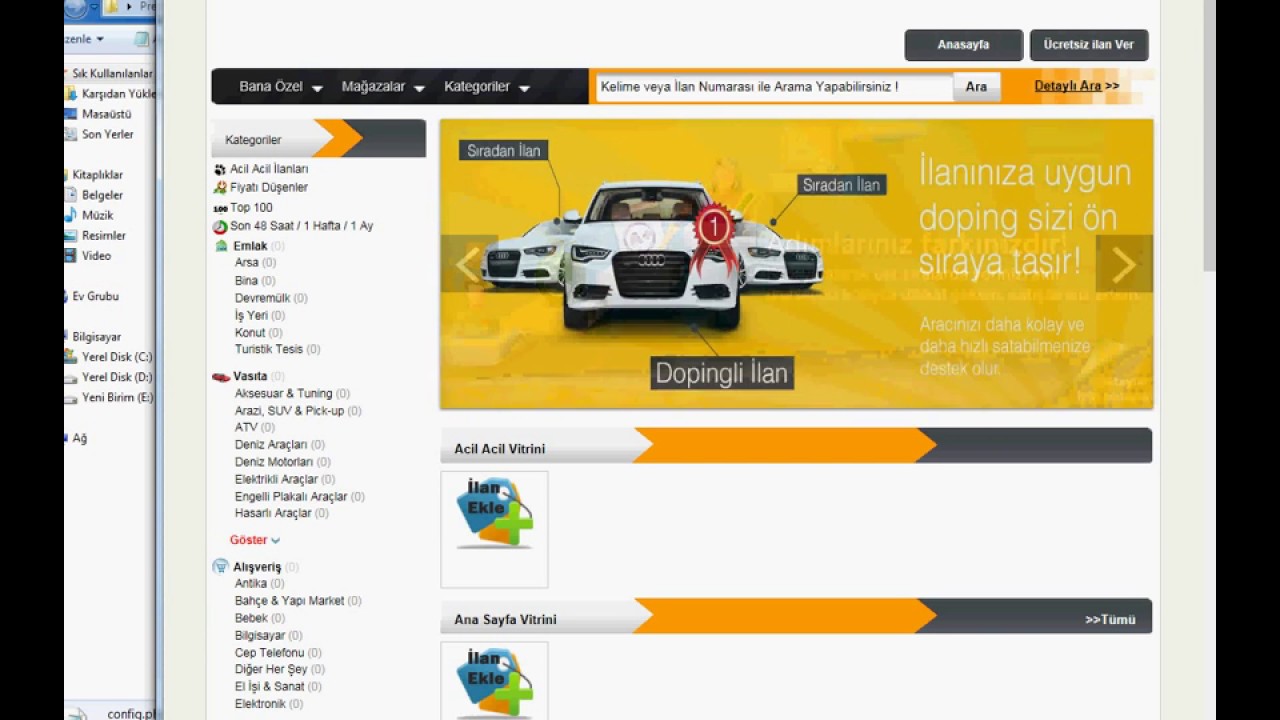The height and width of the screenshot is (720, 1280).
Task: Click the Anasayfa button
Action: coord(963,45)
